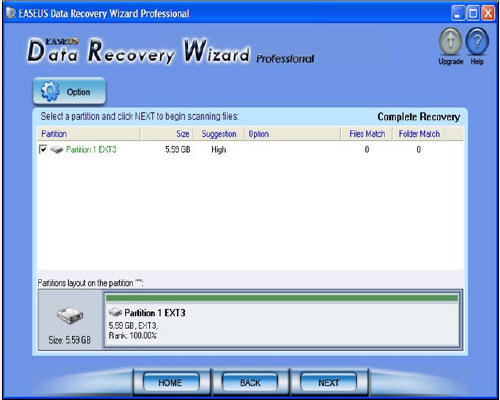Toggle the Partition 1 EXT3 checkbox
Image resolution: width=500 pixels, height=400 pixels.
coord(43,149)
